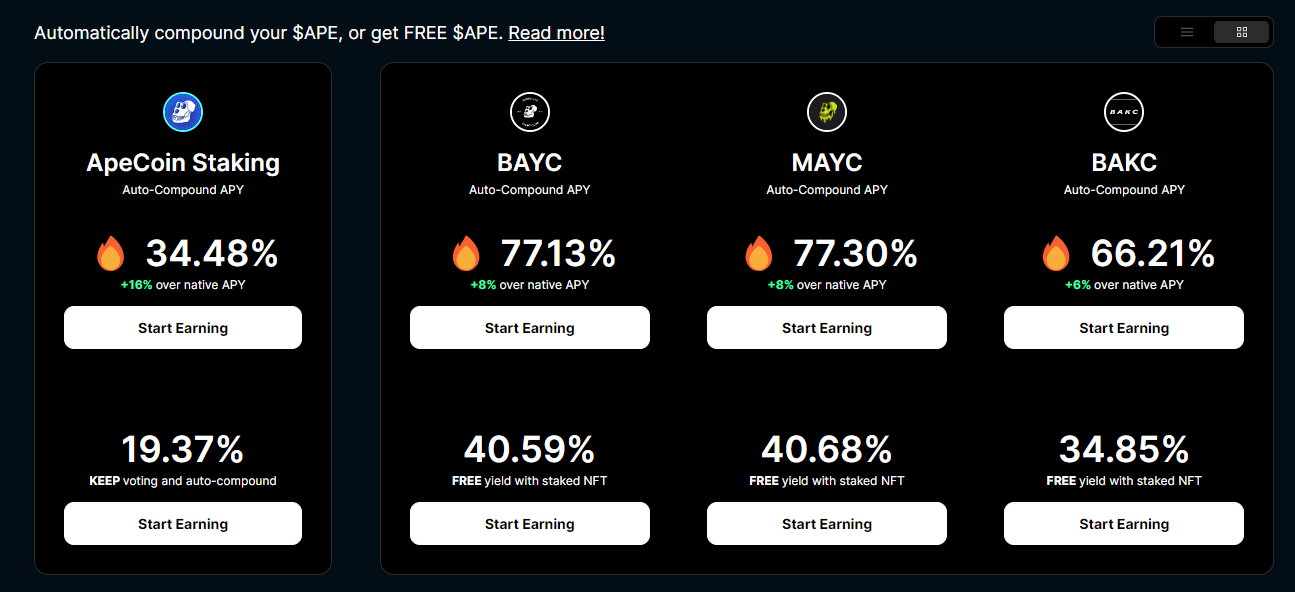Click the flame icon beside 34.48% APY
Viewport: 1295px width, 592px height.
[111, 254]
